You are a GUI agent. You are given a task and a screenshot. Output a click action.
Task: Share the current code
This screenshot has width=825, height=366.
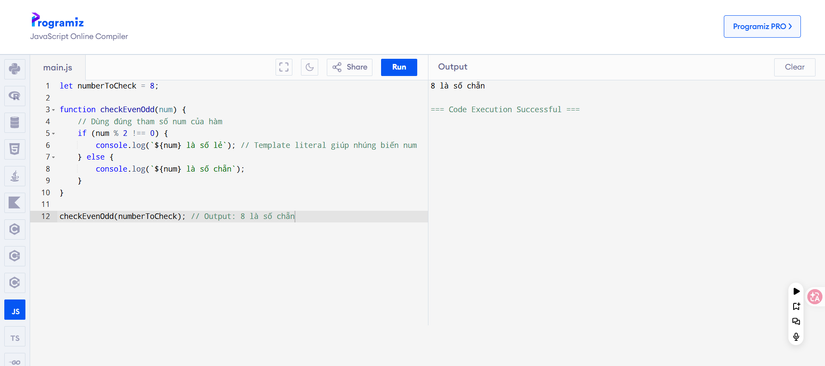point(350,67)
